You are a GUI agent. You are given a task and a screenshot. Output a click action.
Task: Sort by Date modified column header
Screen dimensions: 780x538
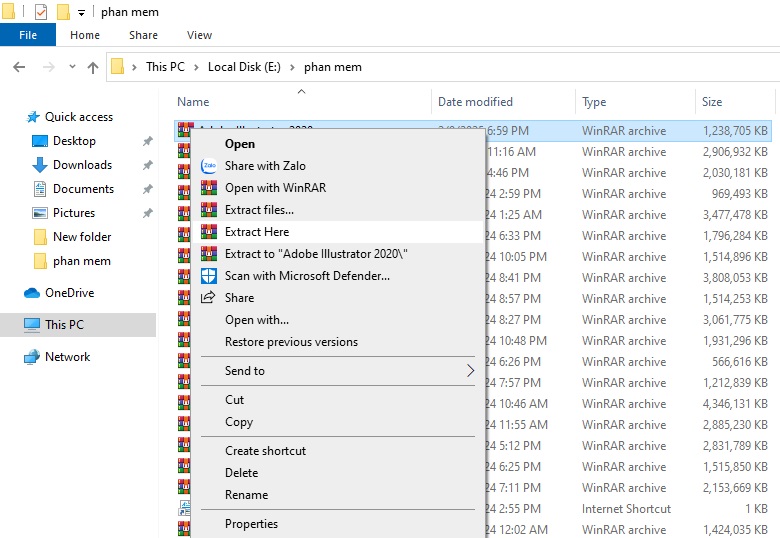475,102
